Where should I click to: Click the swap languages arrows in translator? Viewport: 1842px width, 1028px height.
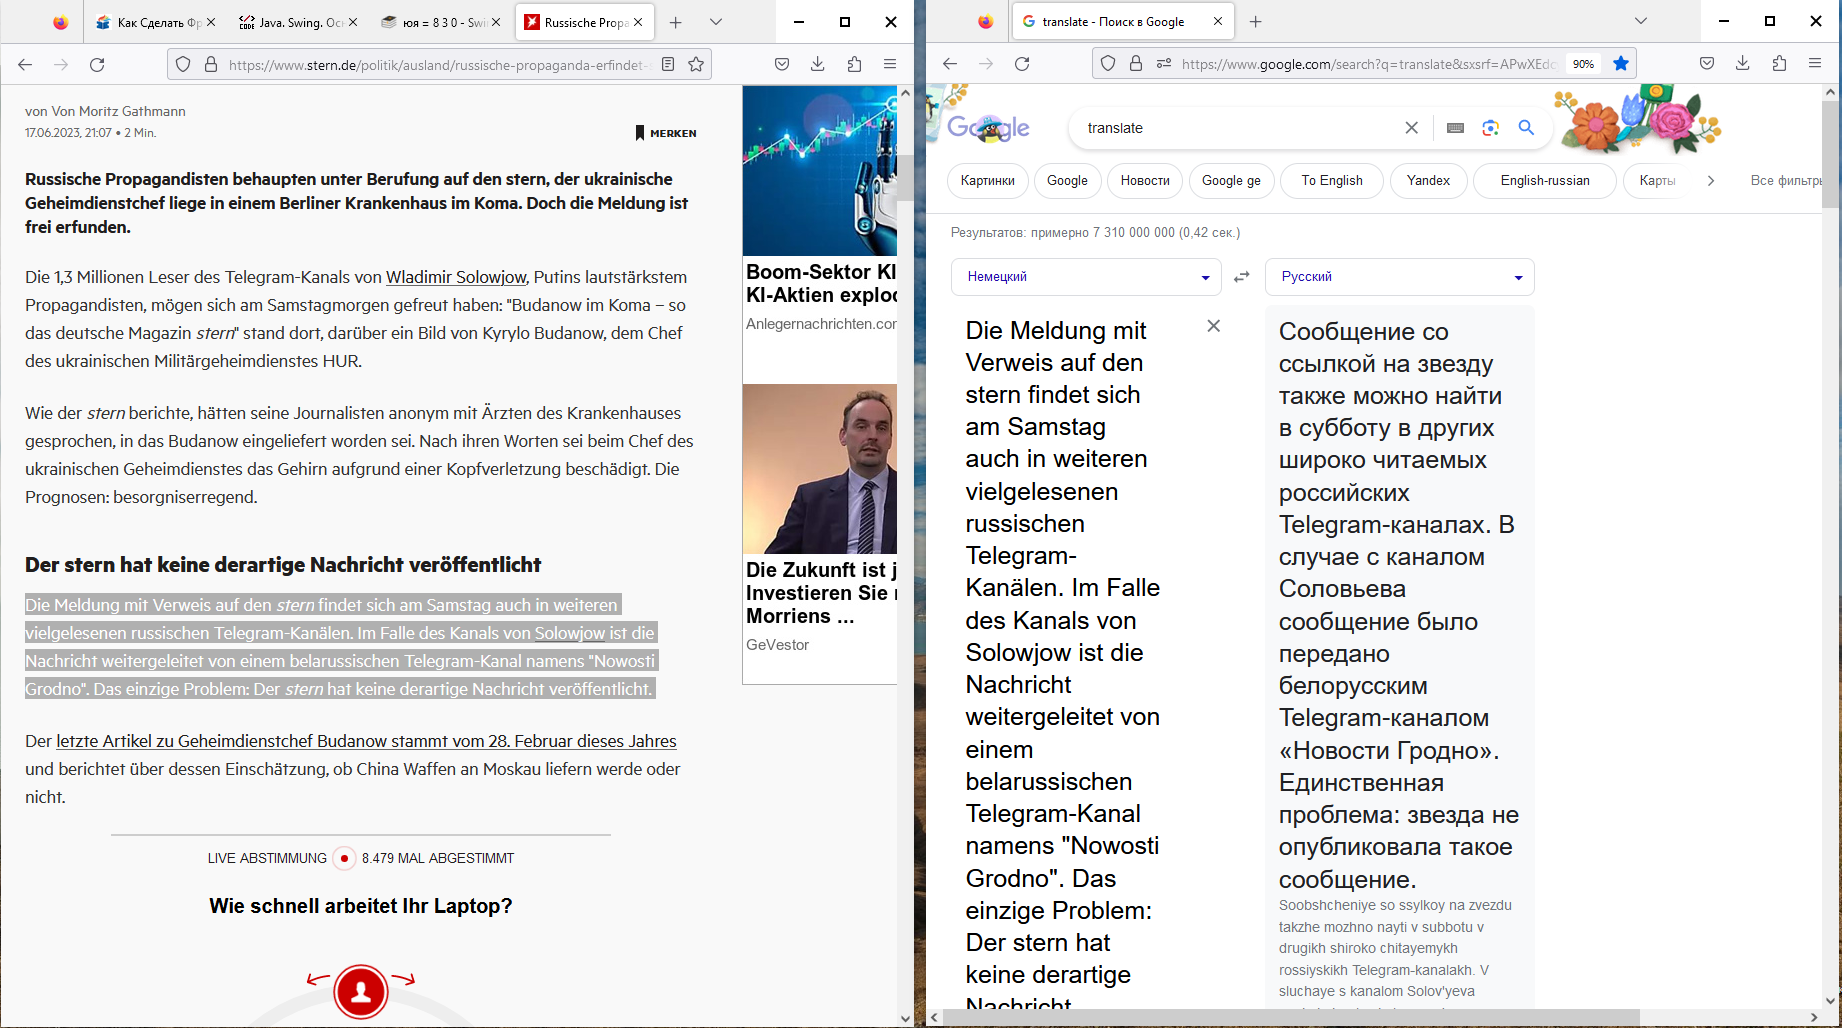(1242, 277)
